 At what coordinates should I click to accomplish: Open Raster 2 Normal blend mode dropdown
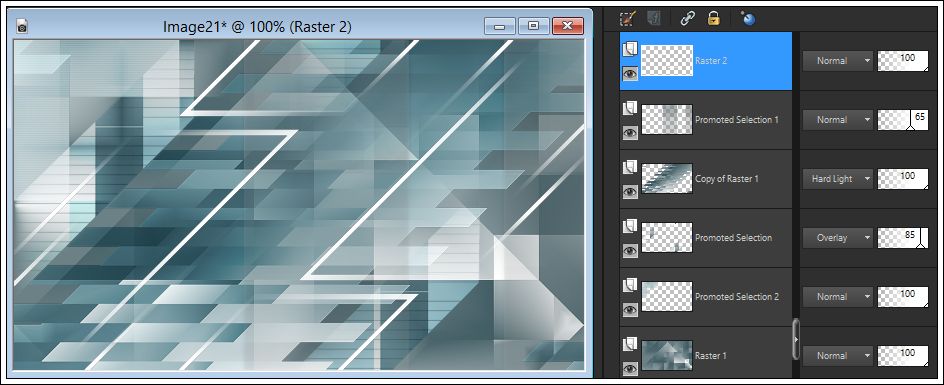[x=837, y=61]
